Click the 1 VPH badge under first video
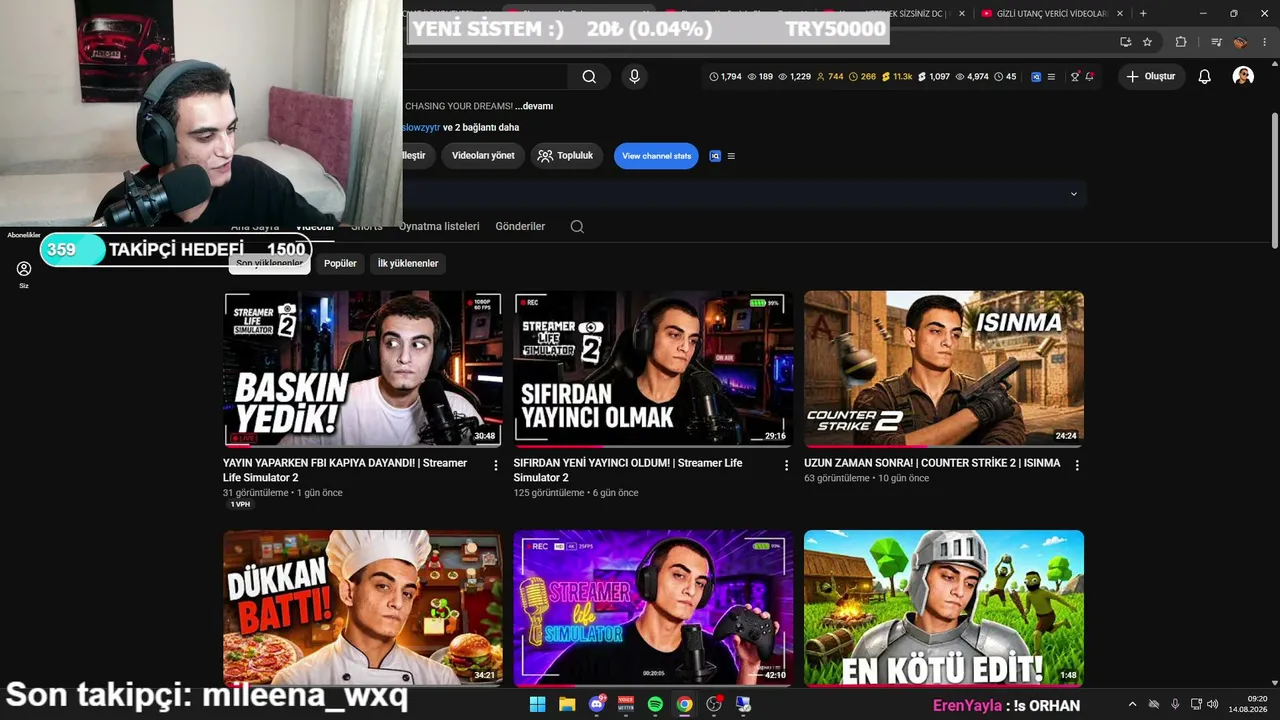 pos(241,505)
